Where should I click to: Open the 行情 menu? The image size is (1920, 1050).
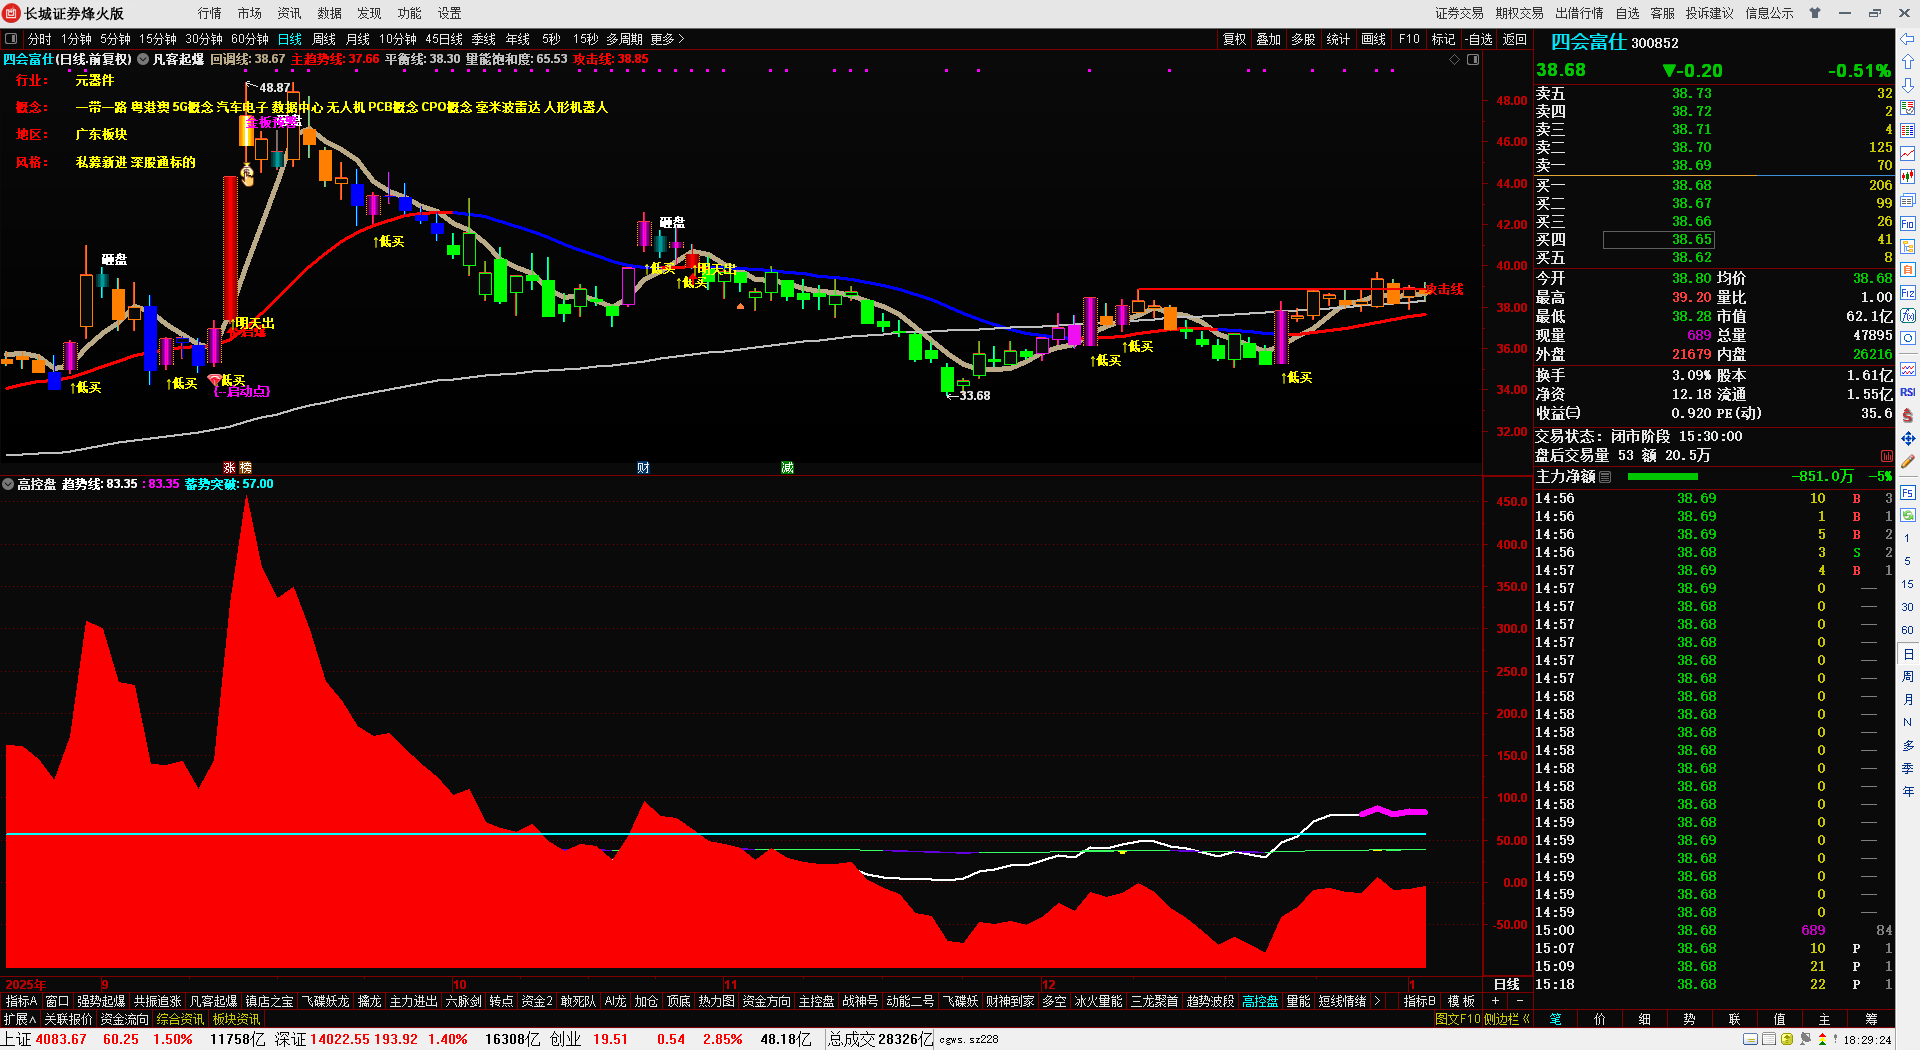[x=210, y=13]
